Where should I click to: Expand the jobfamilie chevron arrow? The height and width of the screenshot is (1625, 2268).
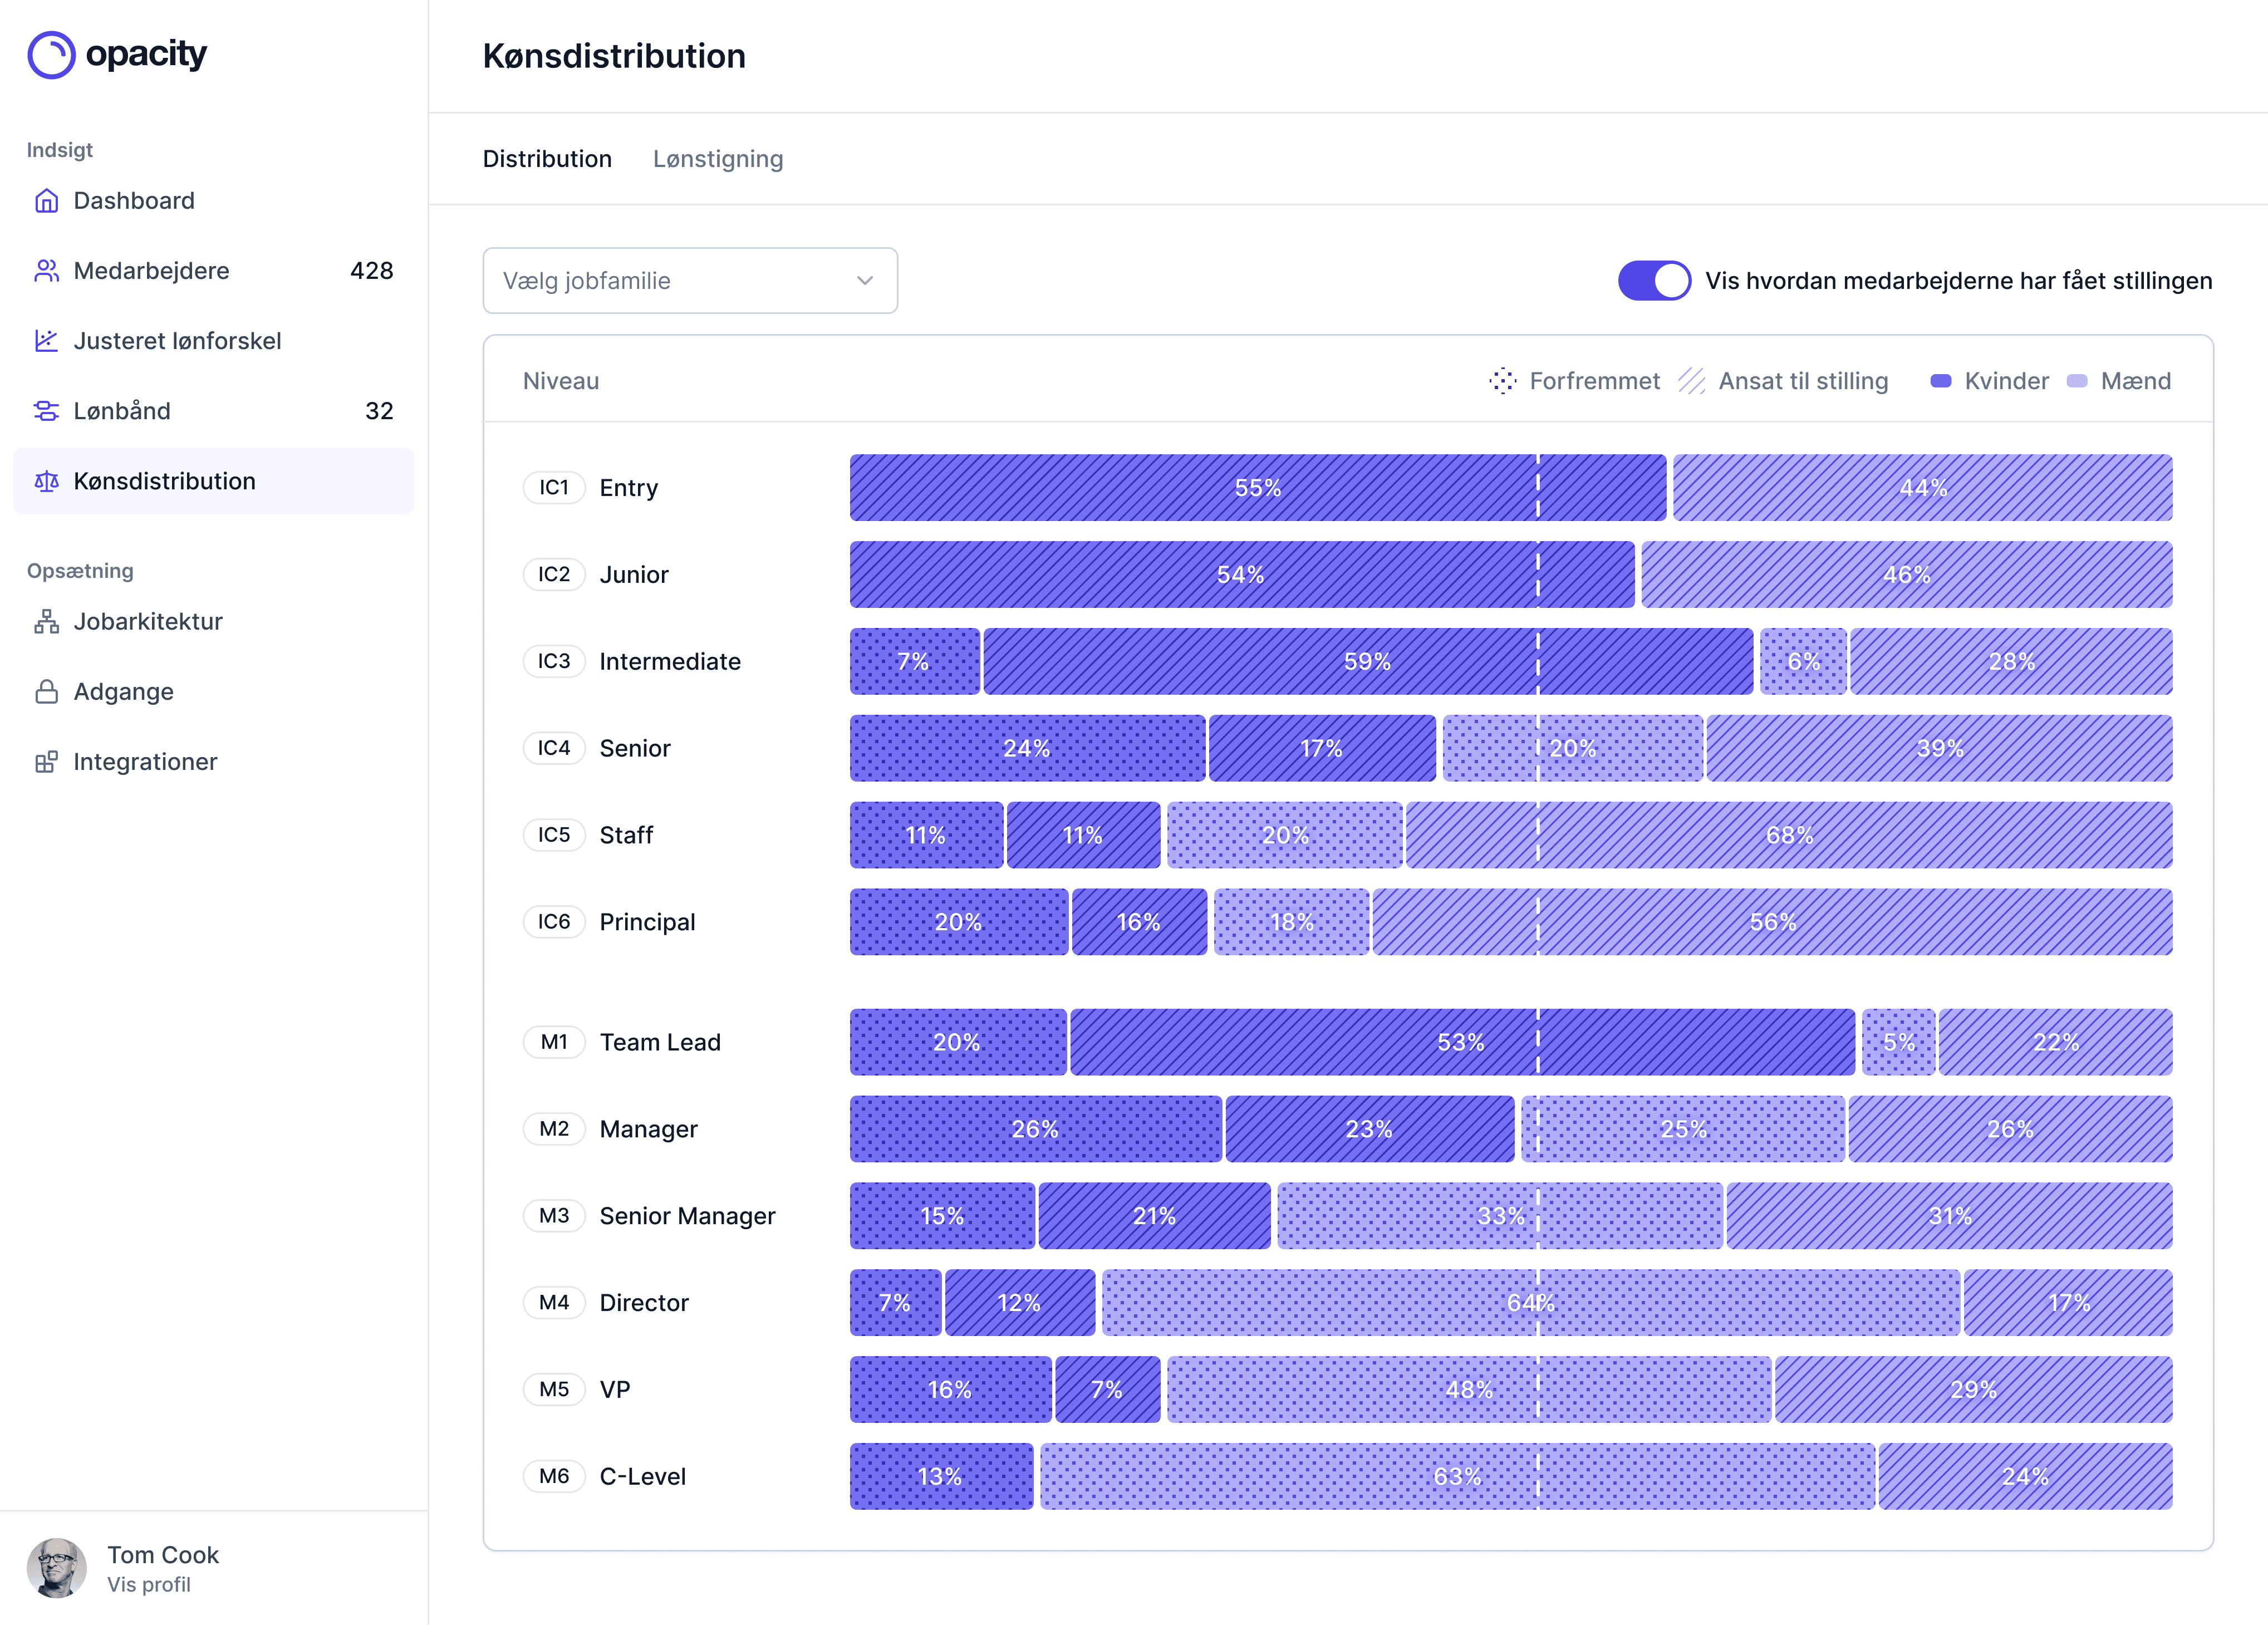[x=864, y=281]
